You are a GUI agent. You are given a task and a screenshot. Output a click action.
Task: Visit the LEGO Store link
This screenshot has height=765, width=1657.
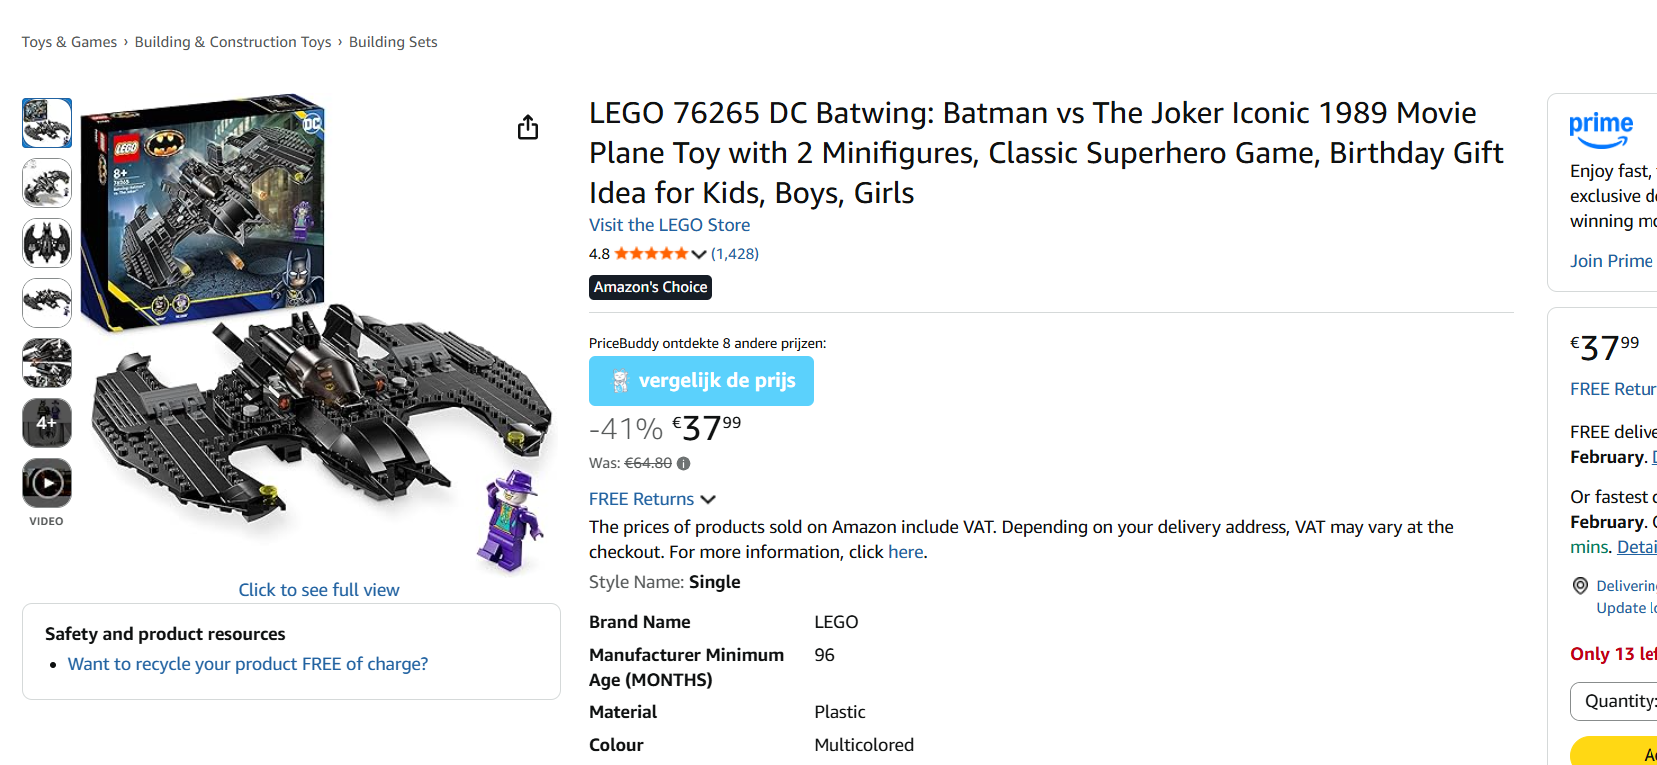(x=669, y=224)
